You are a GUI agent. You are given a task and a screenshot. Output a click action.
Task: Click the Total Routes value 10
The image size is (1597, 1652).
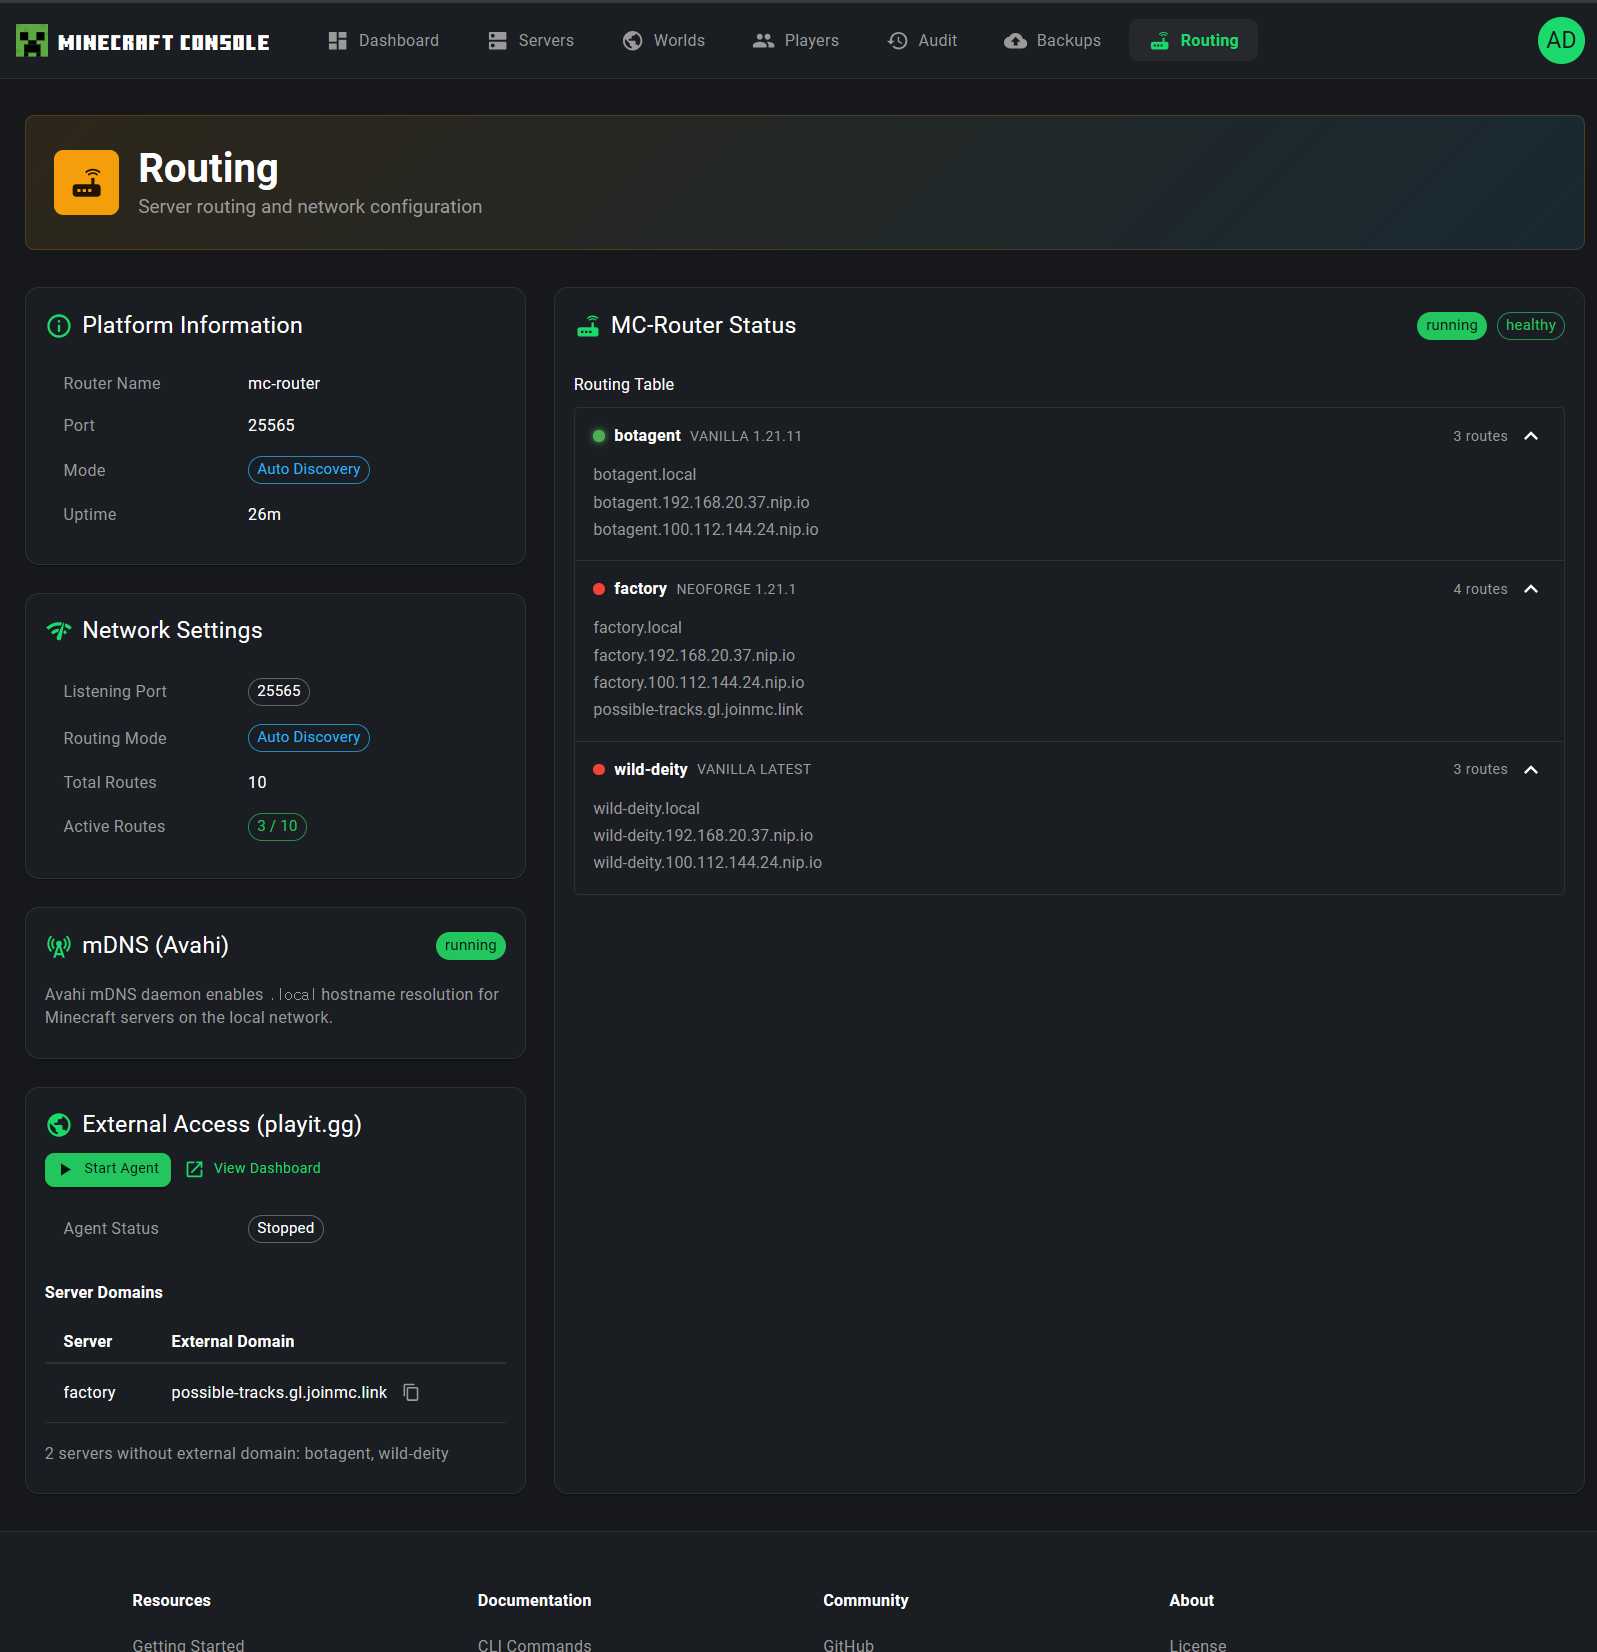pos(257,783)
